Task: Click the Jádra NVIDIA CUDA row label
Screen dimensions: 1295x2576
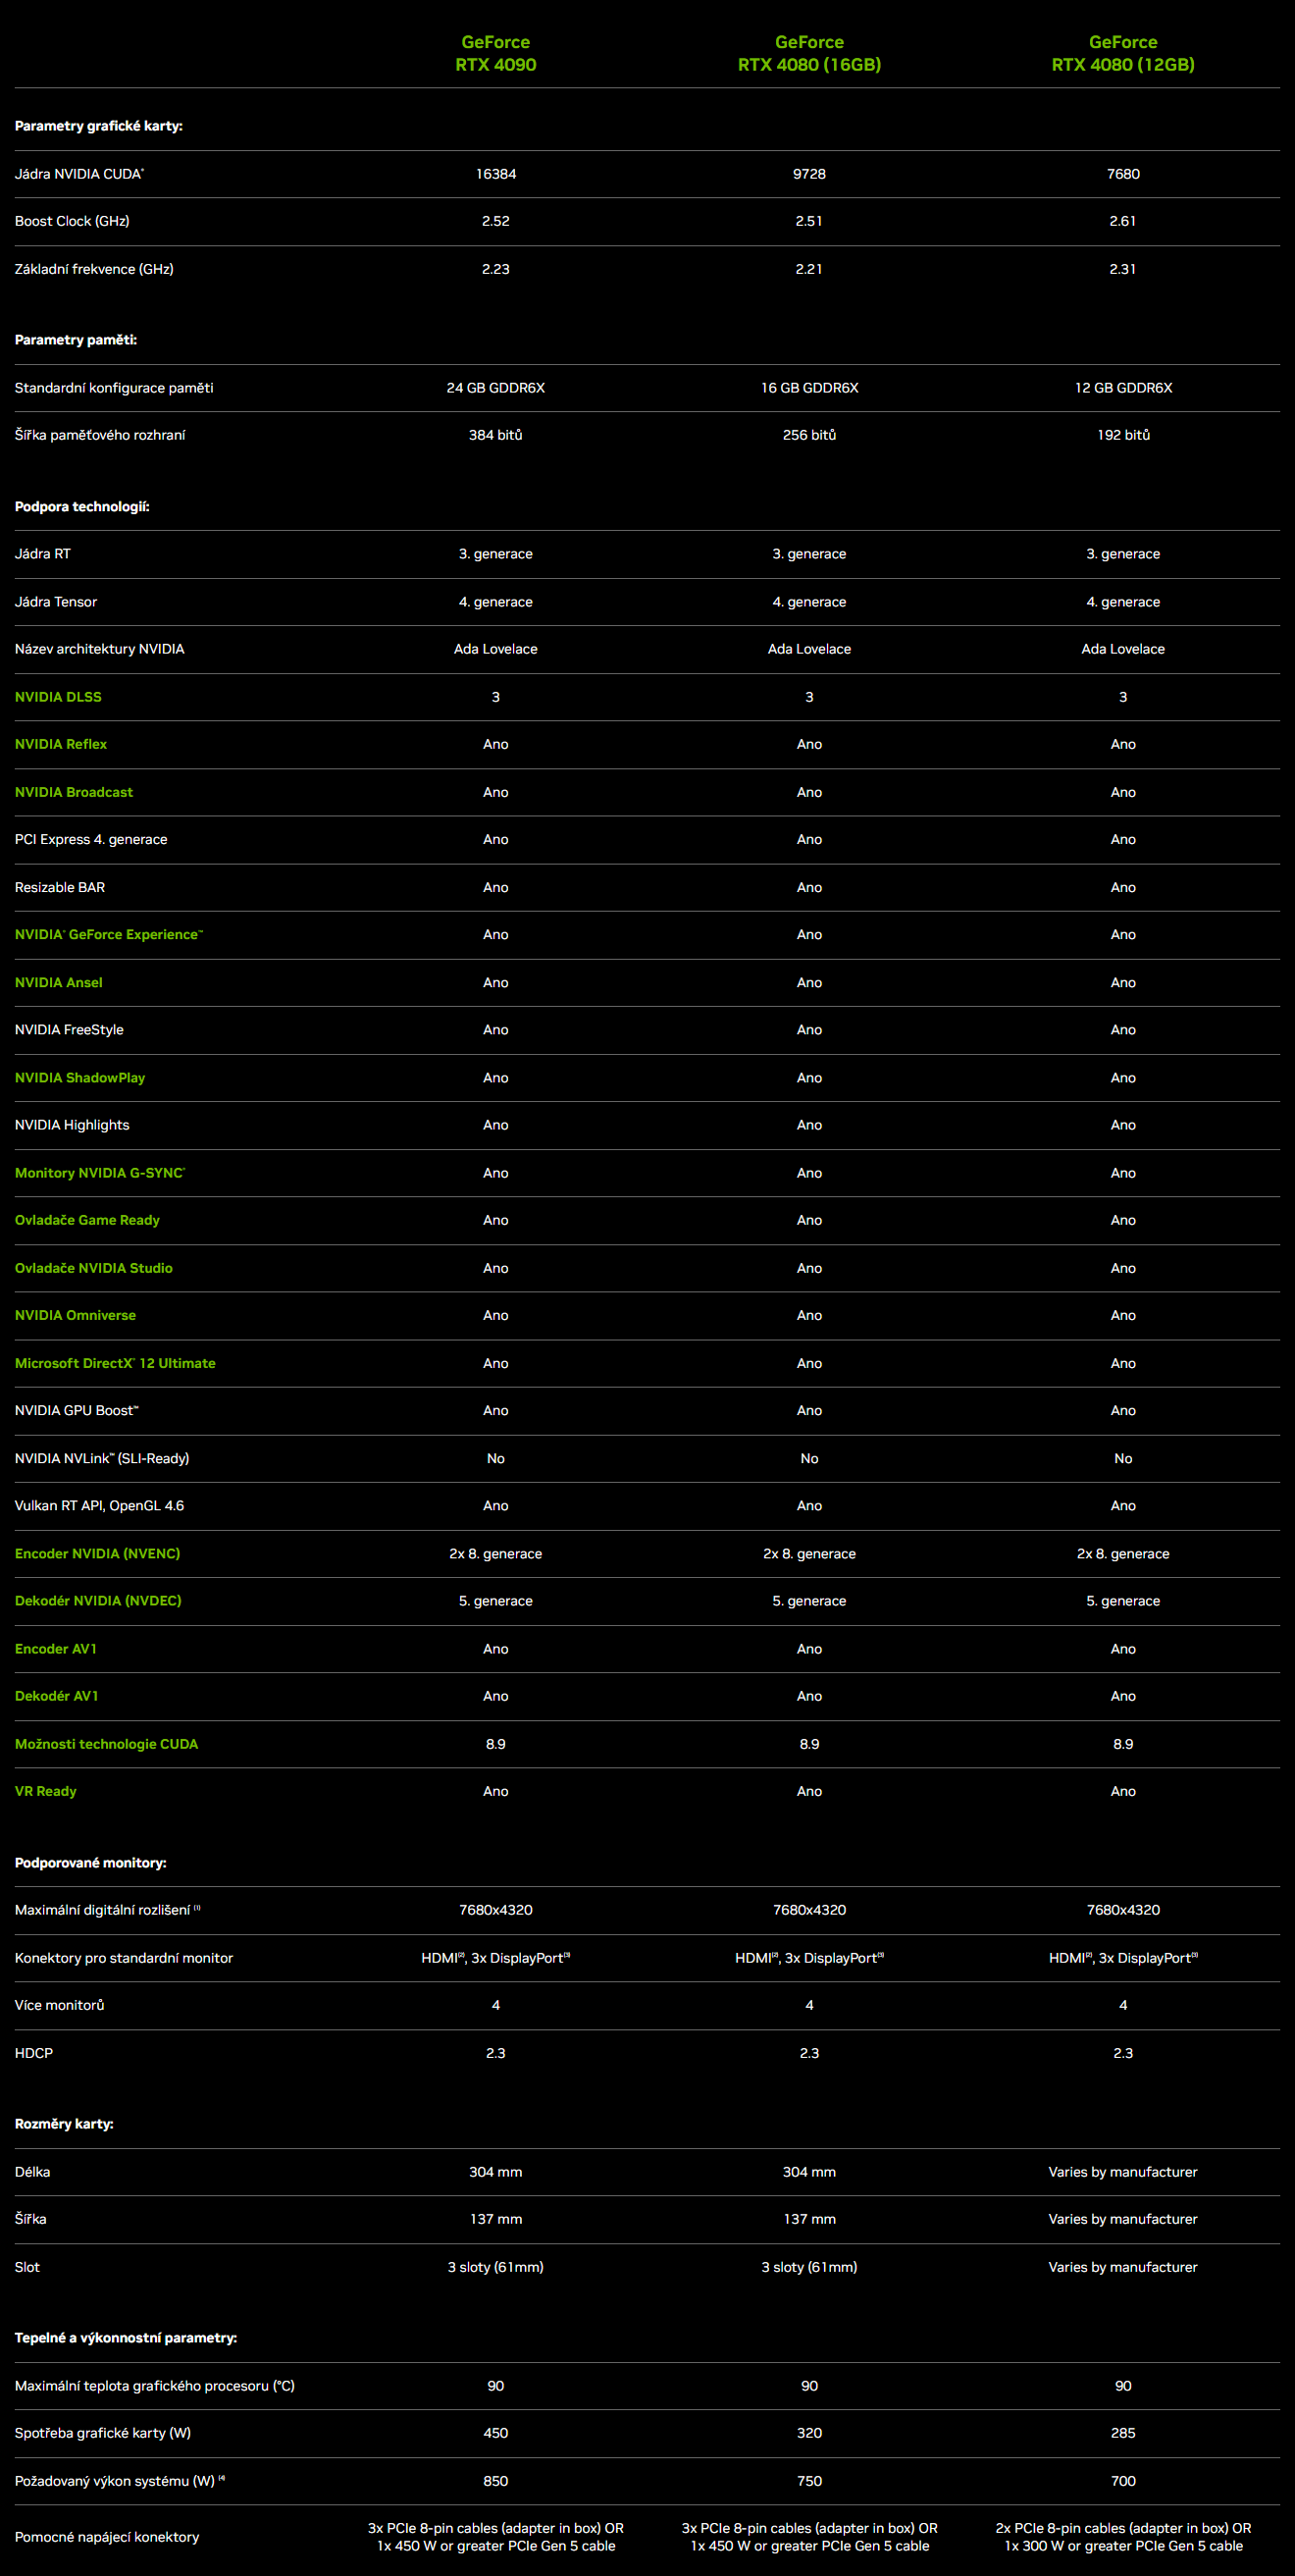Action: pos(79,174)
